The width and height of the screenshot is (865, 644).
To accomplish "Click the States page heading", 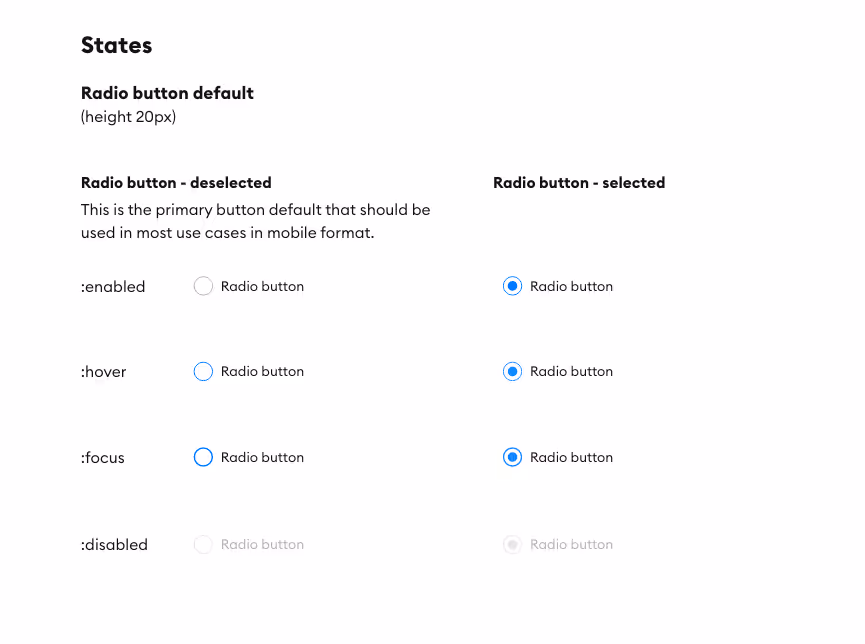I will (x=116, y=45).
